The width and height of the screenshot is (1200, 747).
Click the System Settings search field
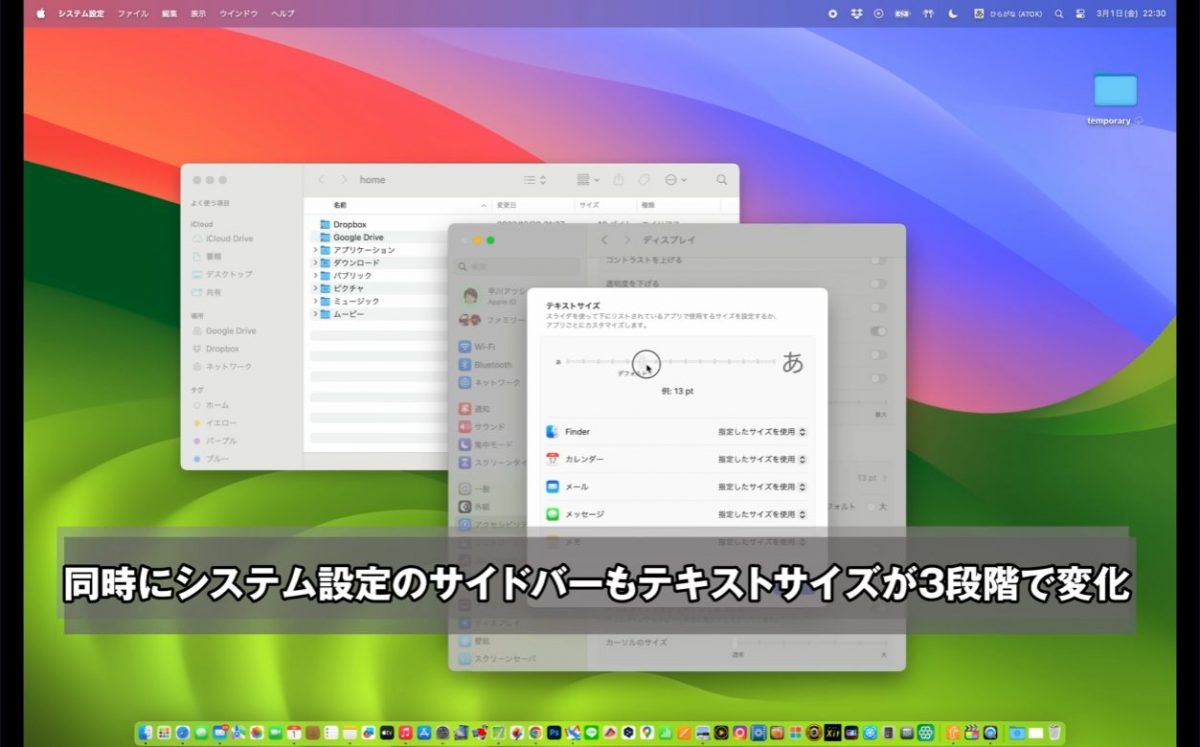click(x=517, y=267)
